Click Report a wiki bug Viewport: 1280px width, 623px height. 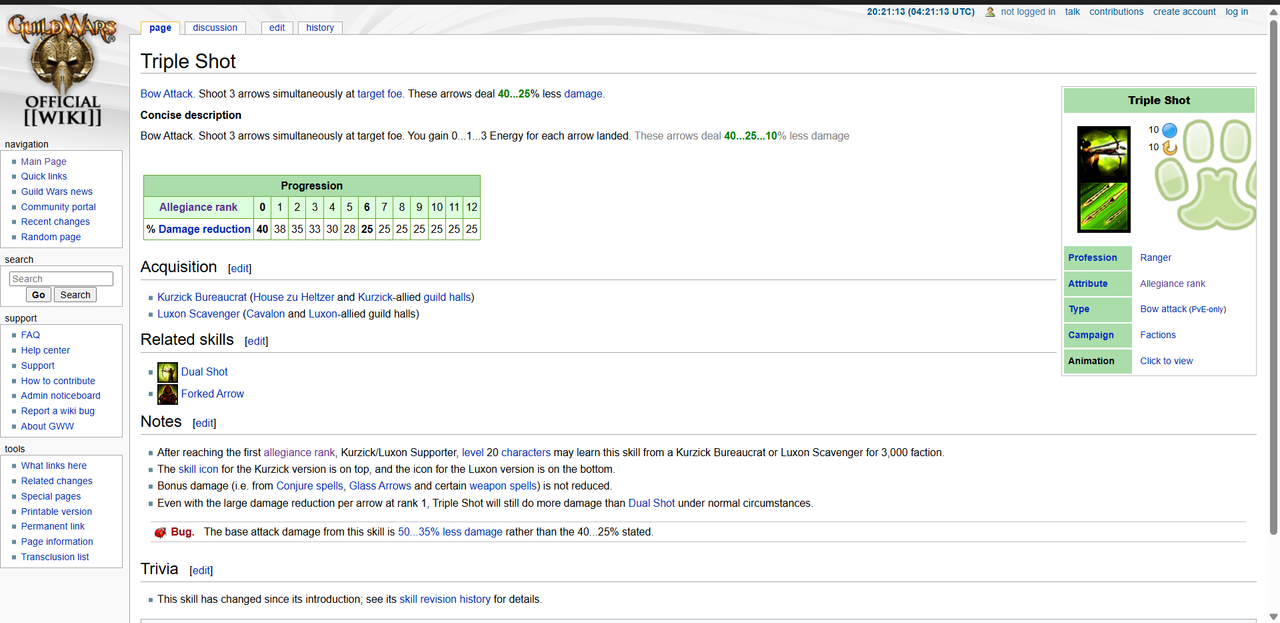pos(58,411)
